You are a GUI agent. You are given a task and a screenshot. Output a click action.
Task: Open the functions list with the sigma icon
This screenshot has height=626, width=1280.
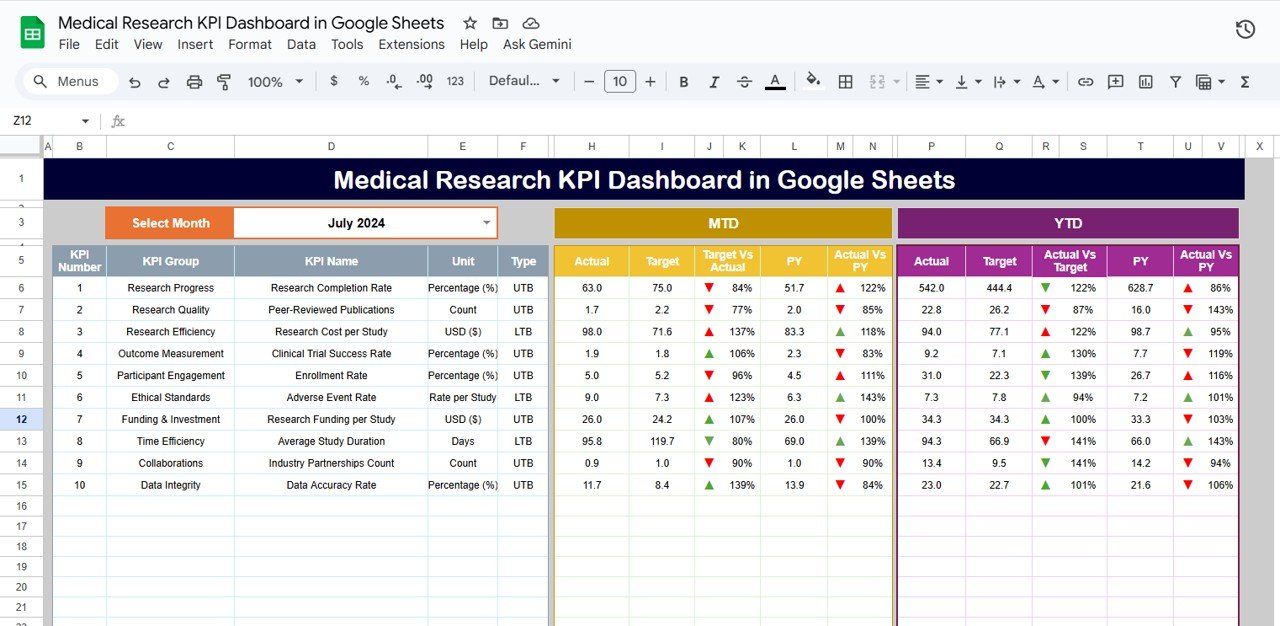click(1245, 82)
